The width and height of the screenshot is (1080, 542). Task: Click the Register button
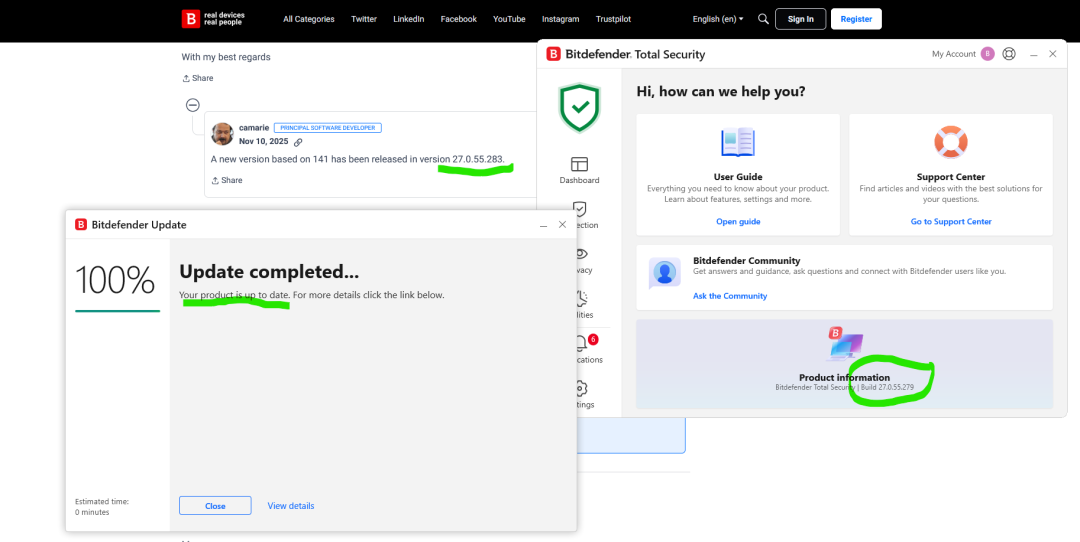856,19
